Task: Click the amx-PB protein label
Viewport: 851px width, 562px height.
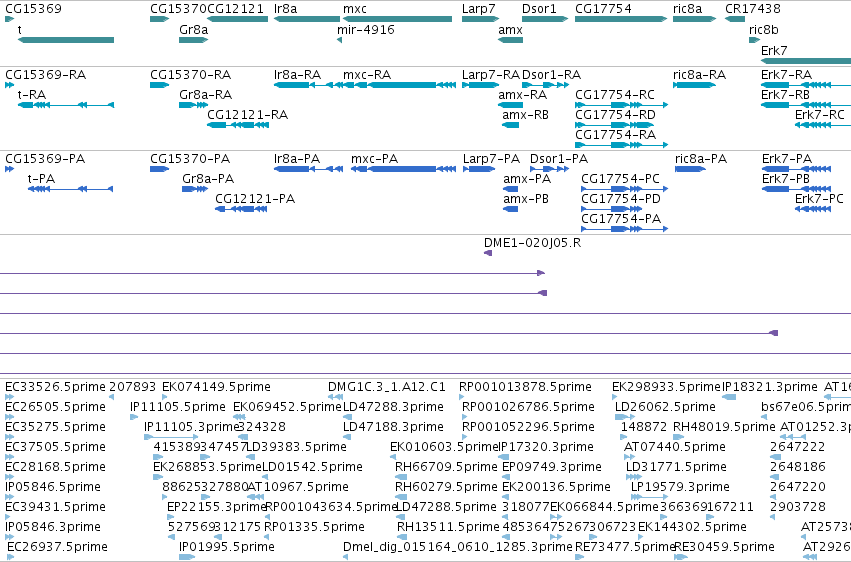Action: pos(526,199)
